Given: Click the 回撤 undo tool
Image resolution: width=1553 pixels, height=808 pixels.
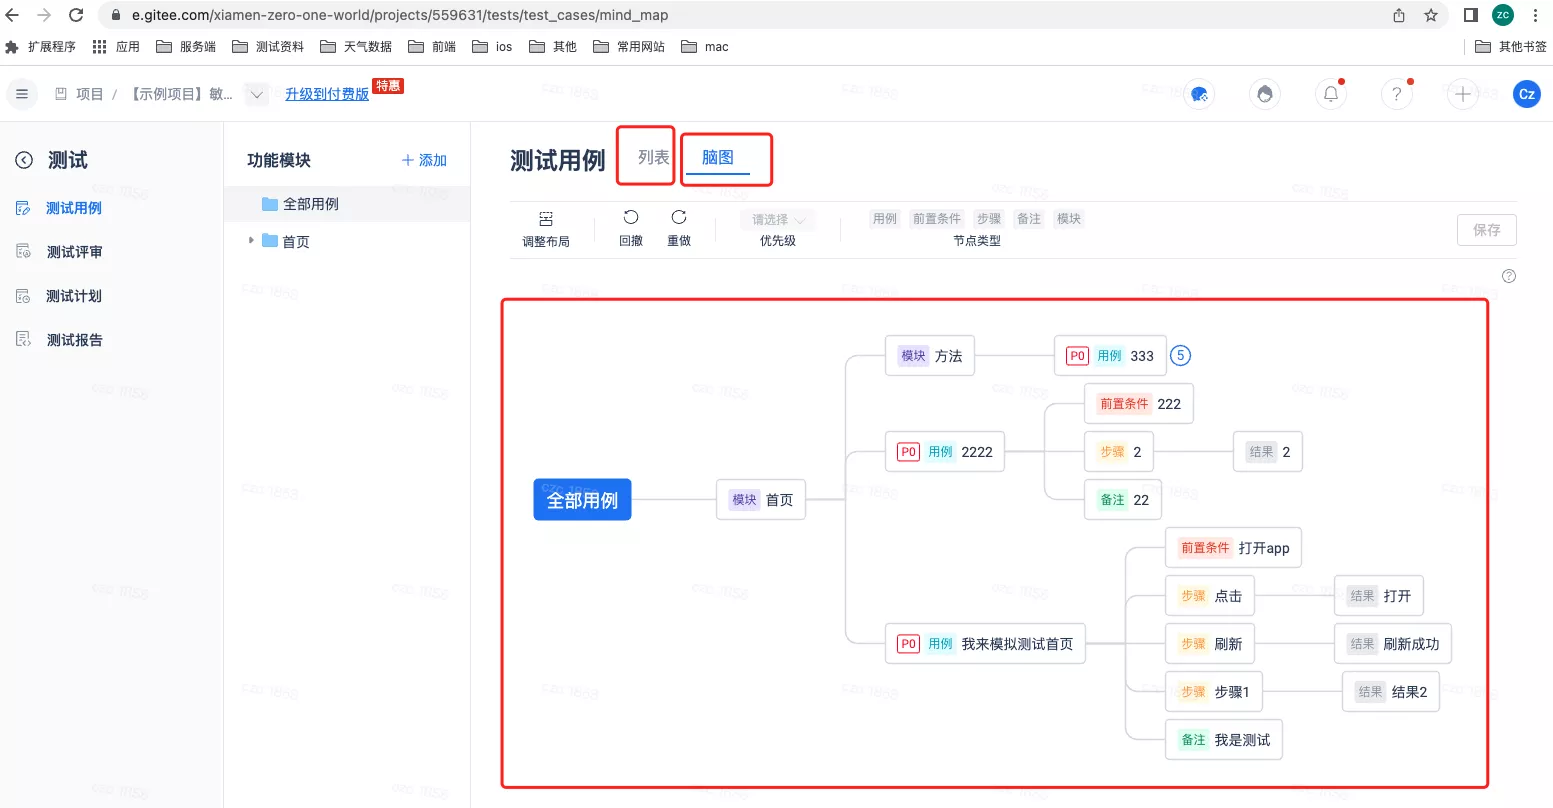Looking at the screenshot, I should (x=631, y=229).
